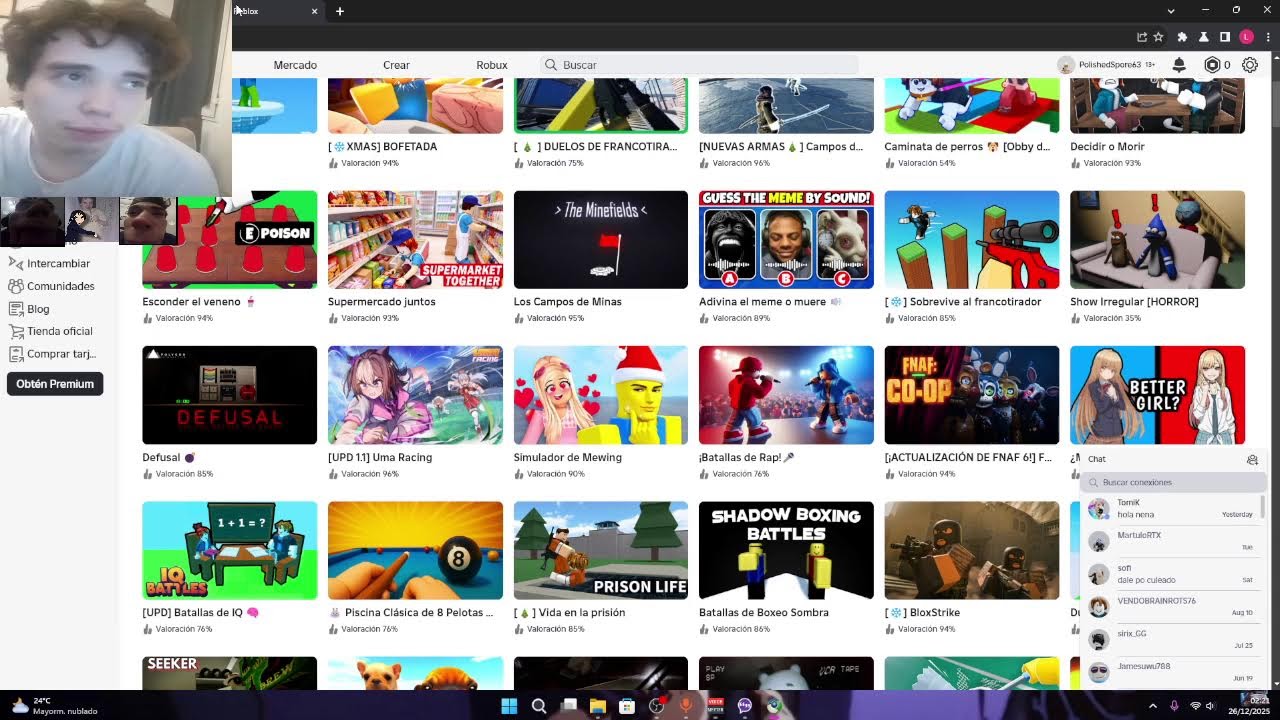
Task: Open the Crear menu
Action: pyautogui.click(x=396, y=65)
